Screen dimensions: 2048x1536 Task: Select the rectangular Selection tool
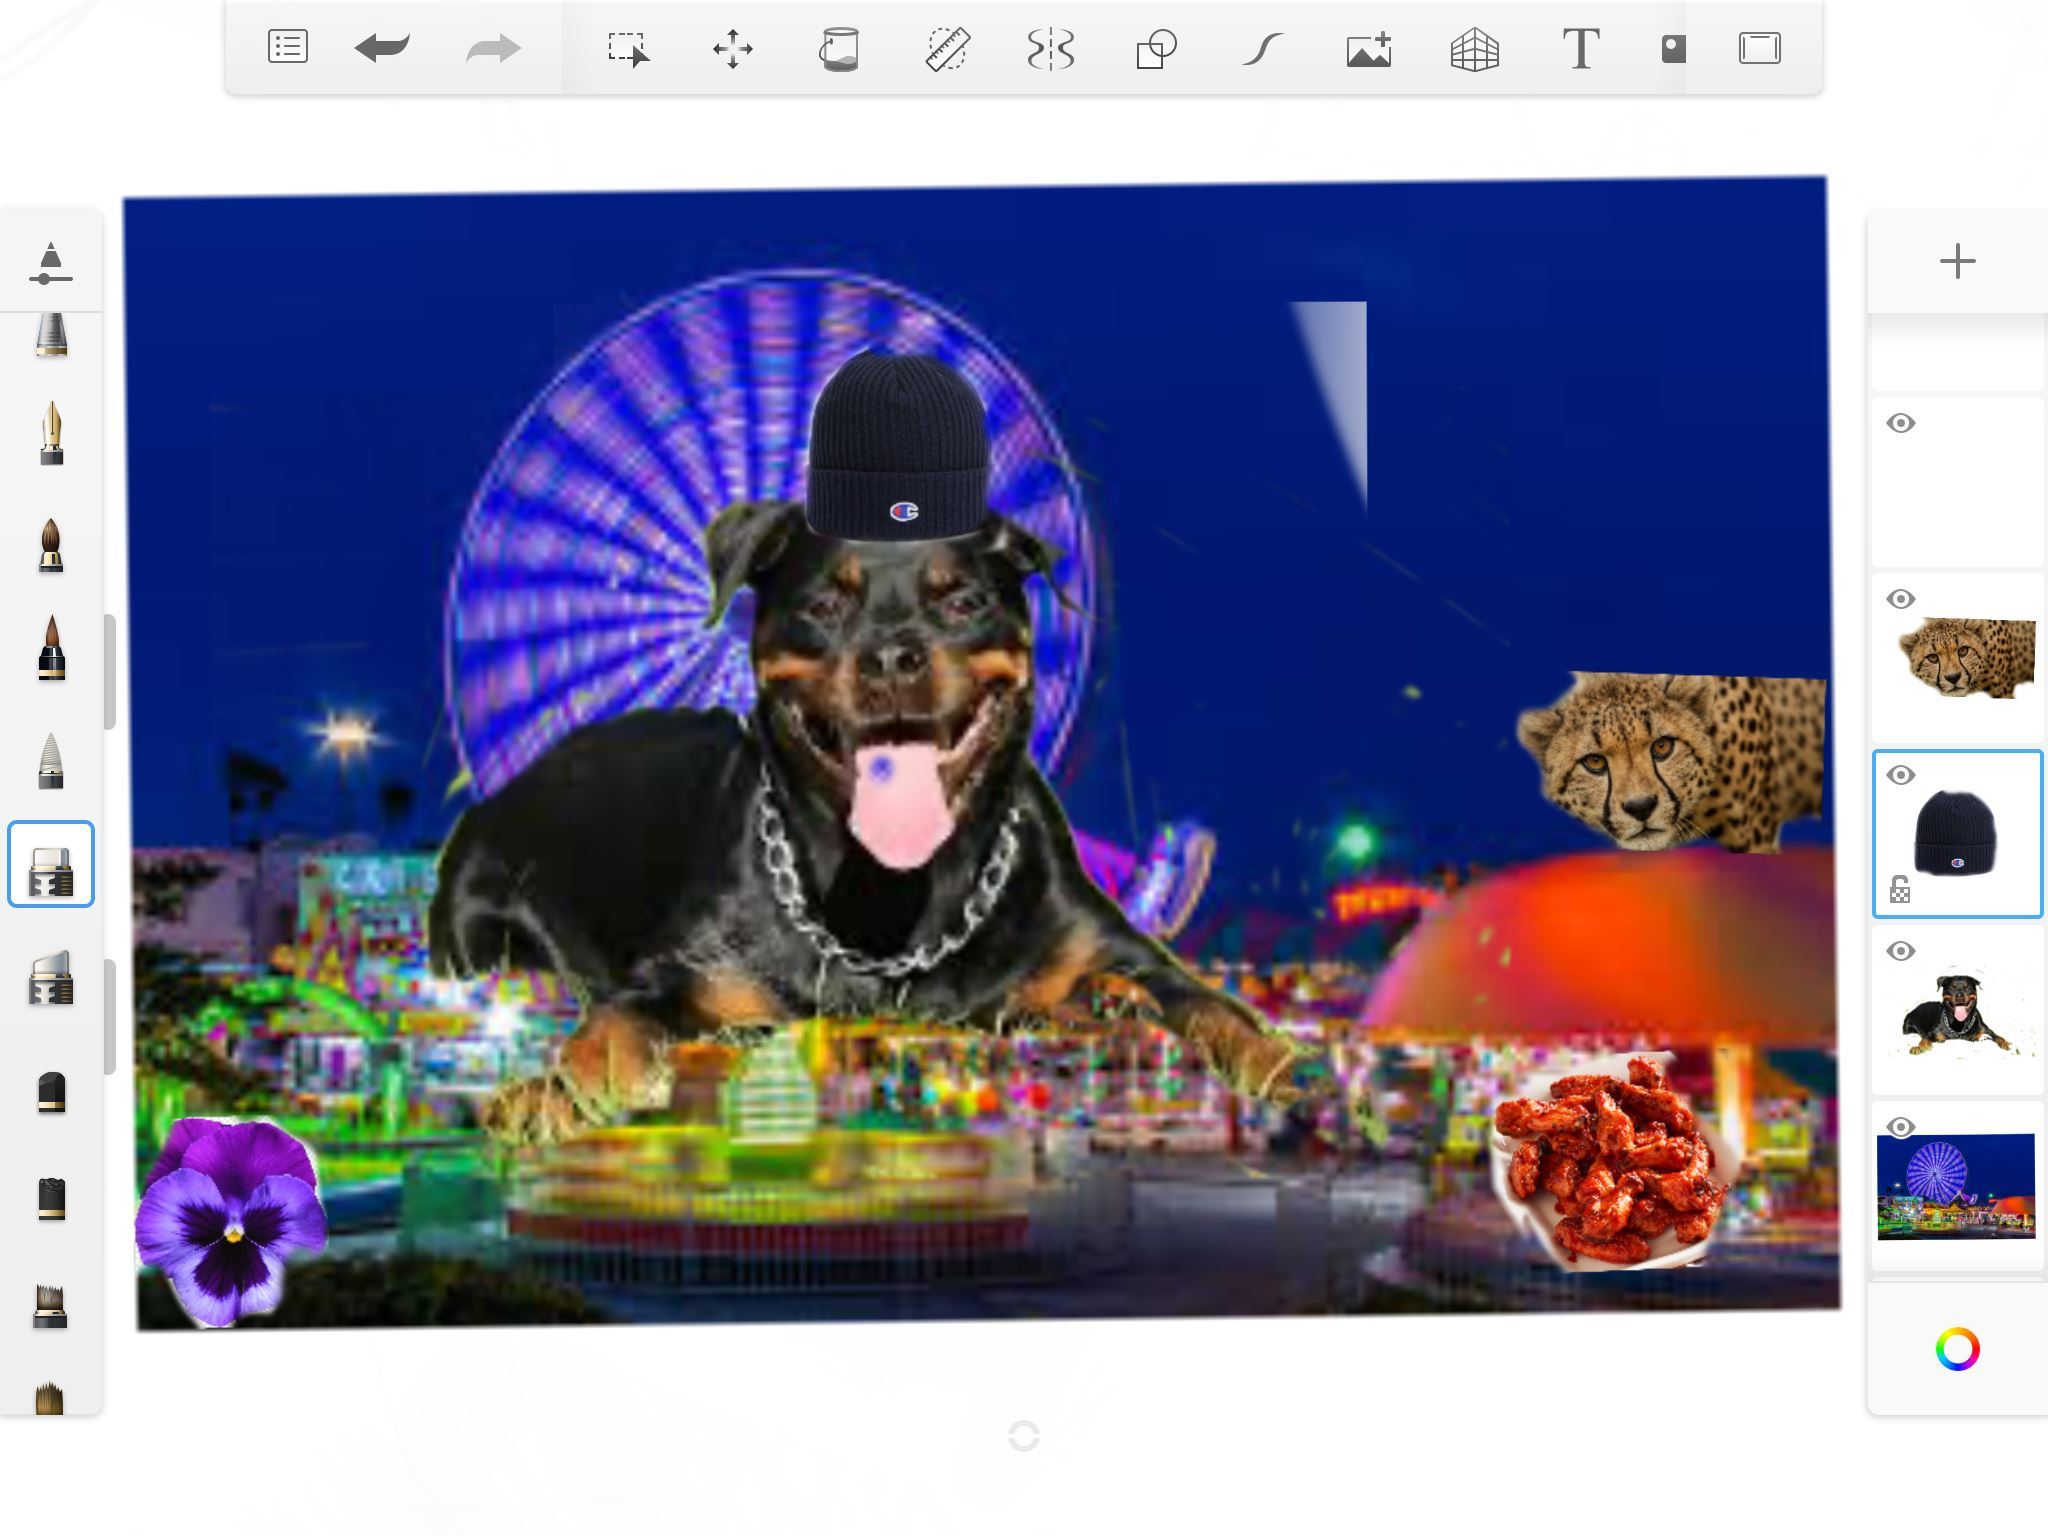coord(628,48)
